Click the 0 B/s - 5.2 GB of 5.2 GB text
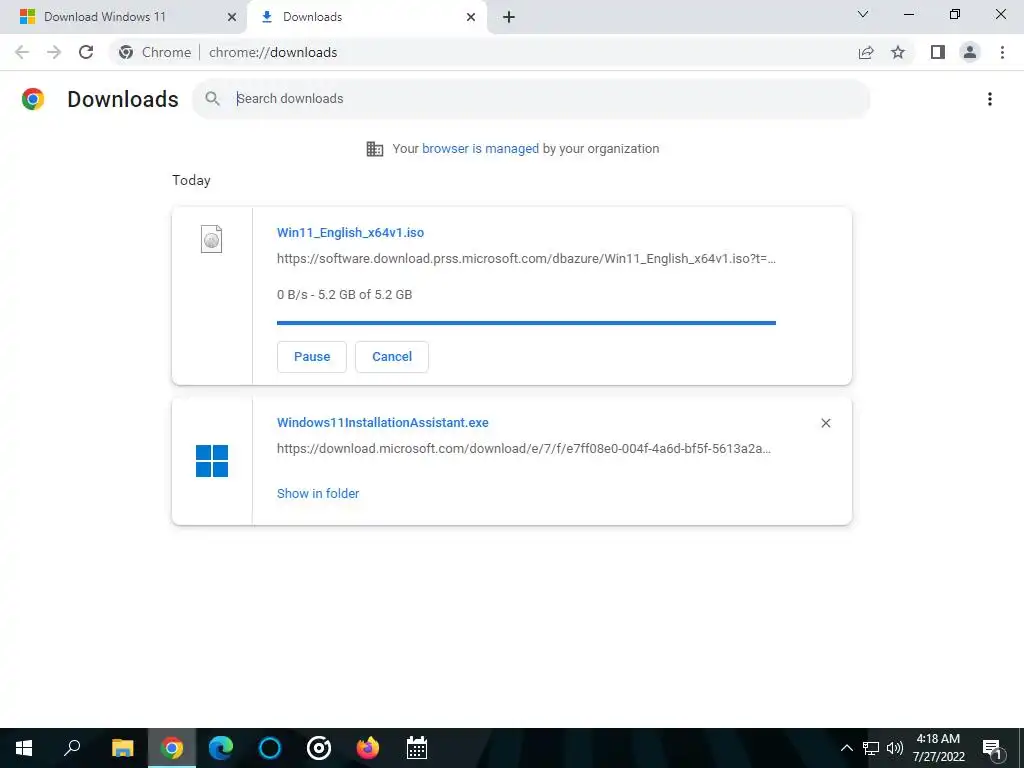1024x768 pixels. (x=344, y=295)
